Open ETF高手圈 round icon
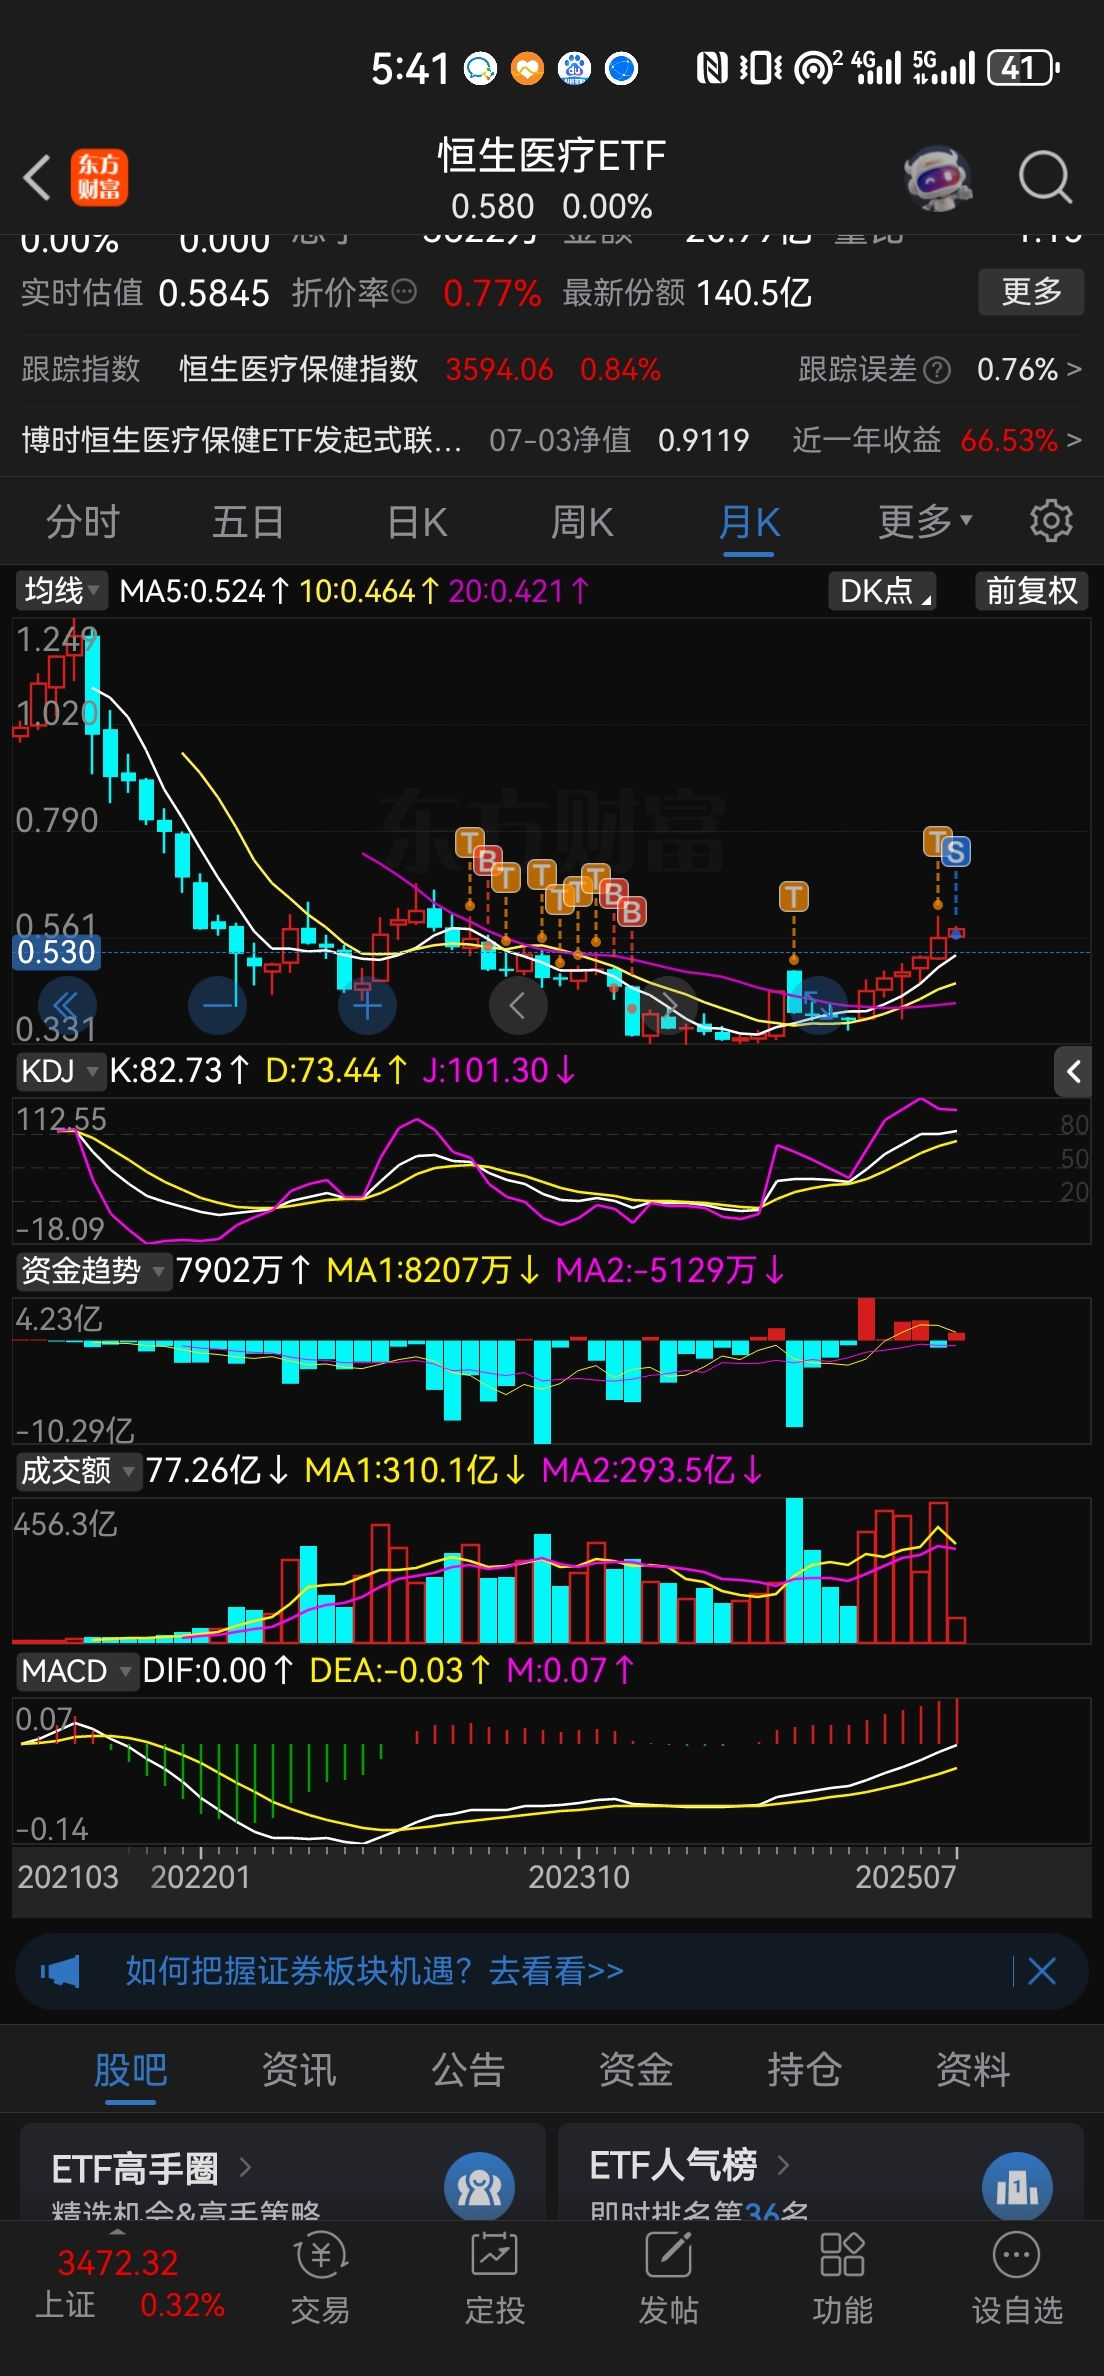 (x=479, y=2188)
